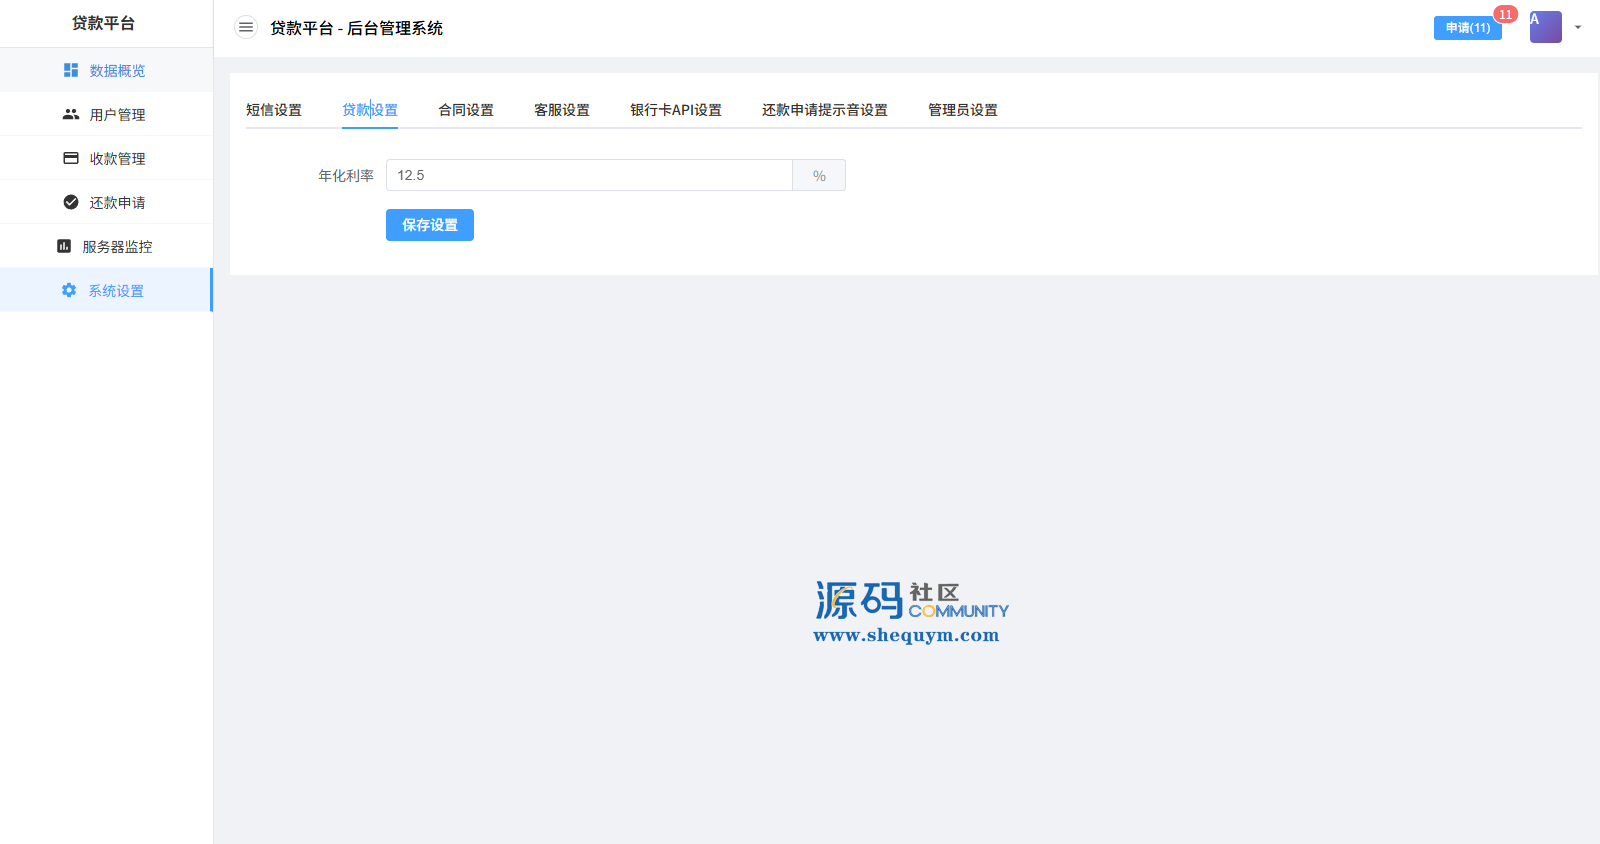Click the data overview dashboard icon

(x=71, y=70)
